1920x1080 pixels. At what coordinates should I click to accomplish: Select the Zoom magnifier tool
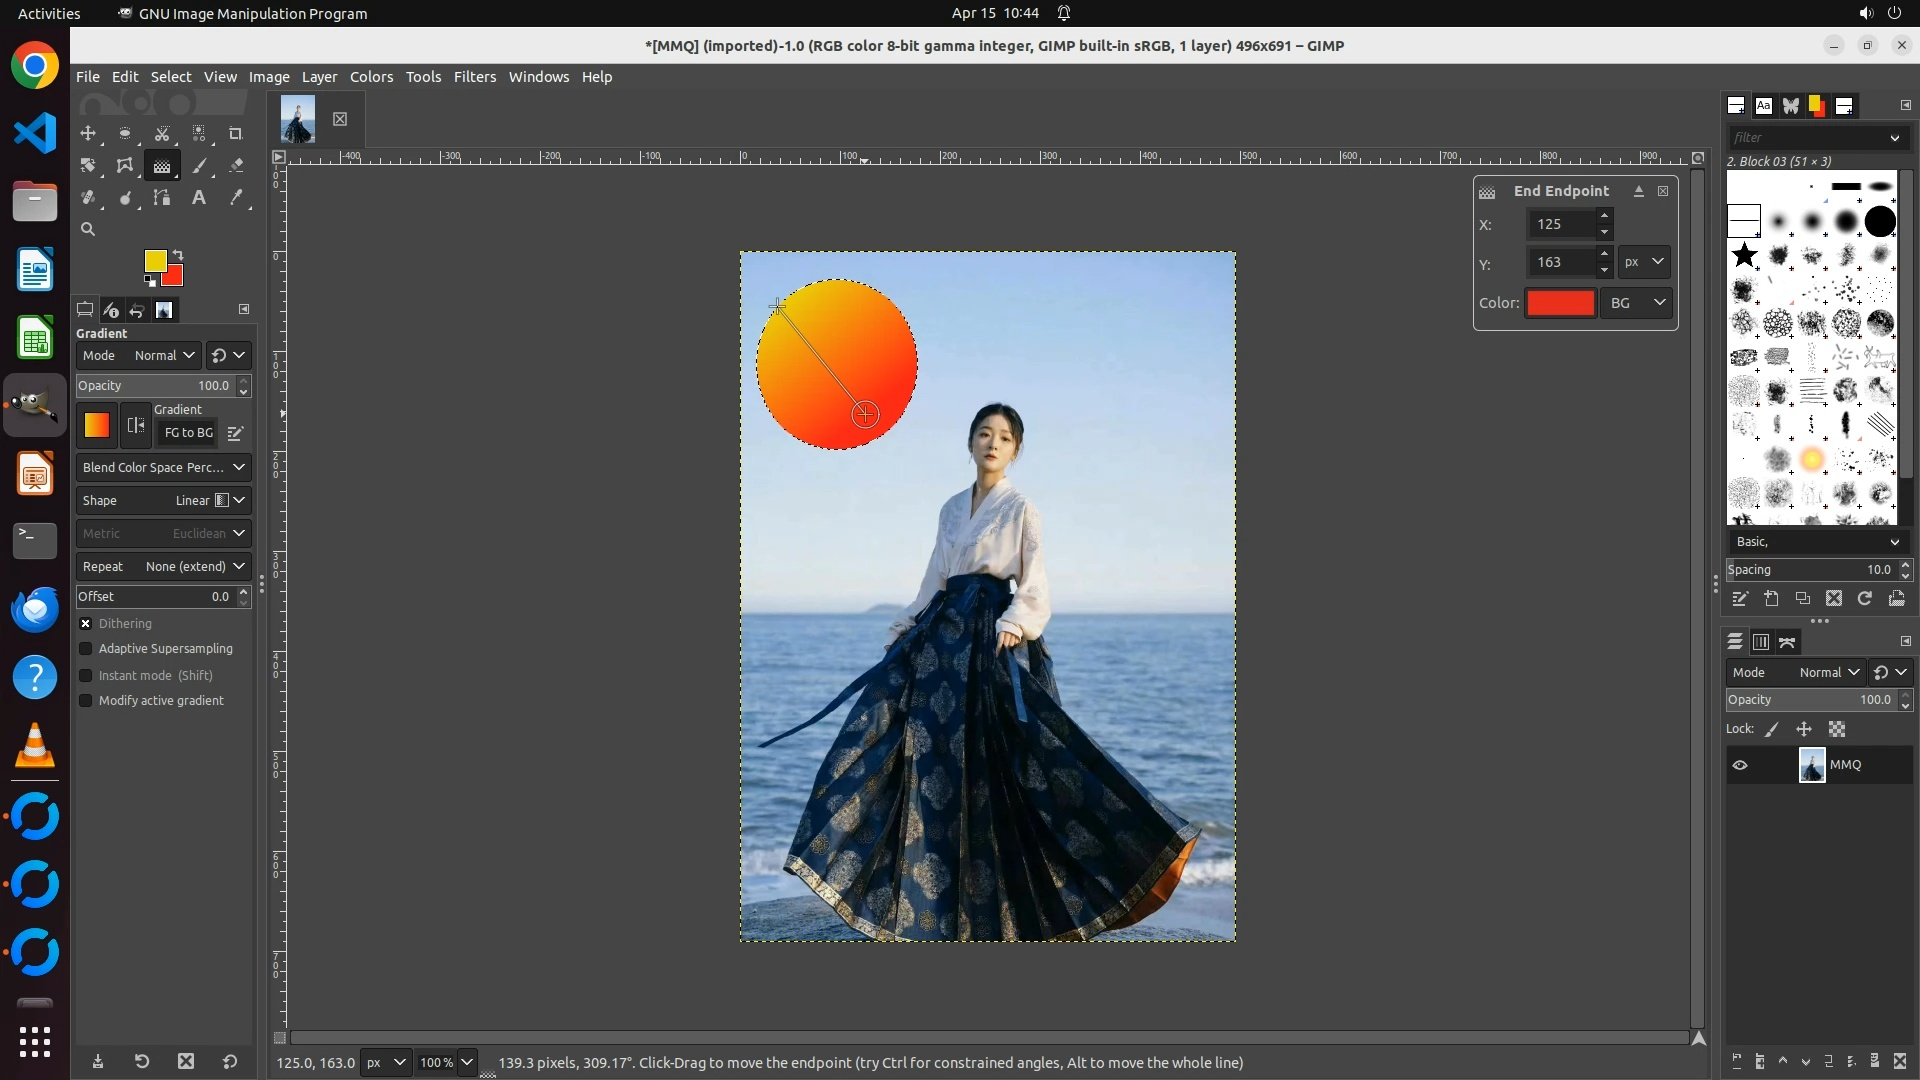pos(88,229)
